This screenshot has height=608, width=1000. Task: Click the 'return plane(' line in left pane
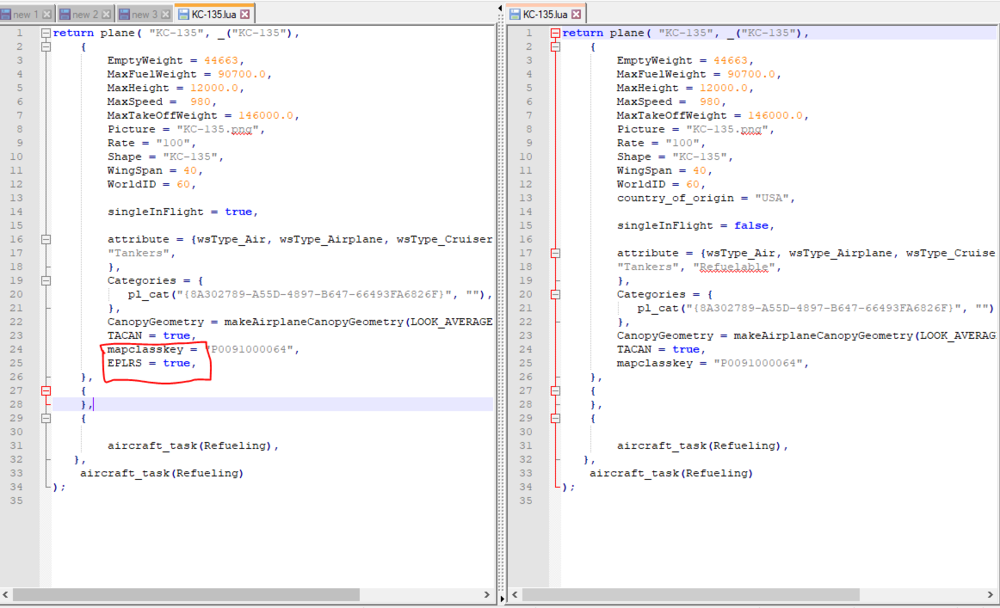pyautogui.click(x=176, y=33)
